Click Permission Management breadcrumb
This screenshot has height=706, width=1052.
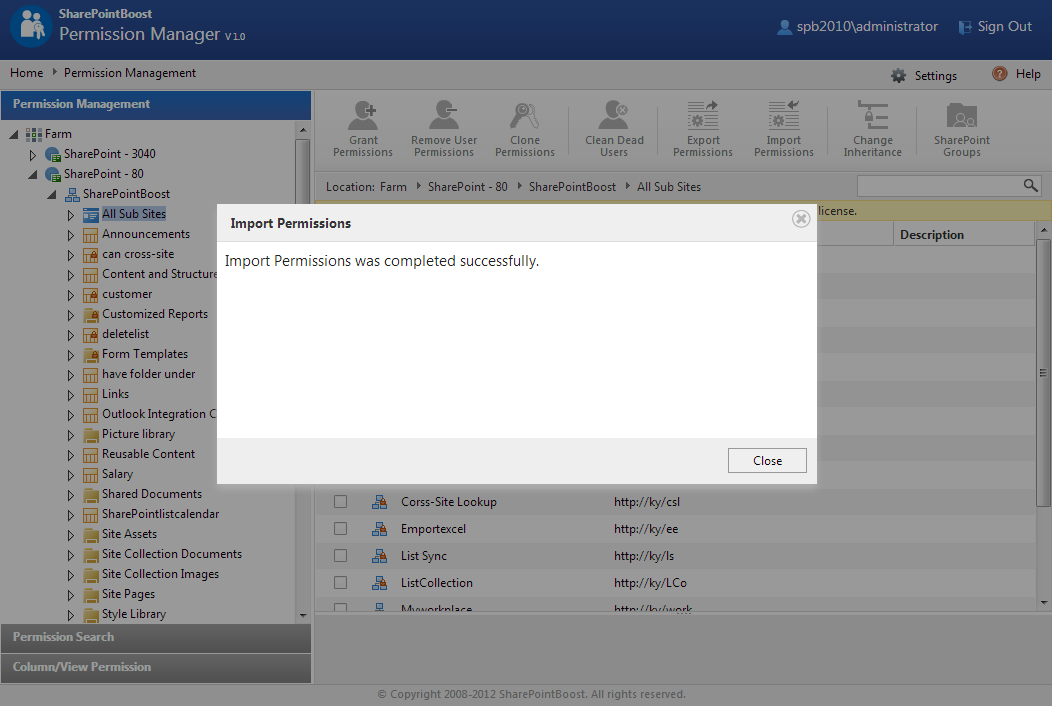[129, 72]
